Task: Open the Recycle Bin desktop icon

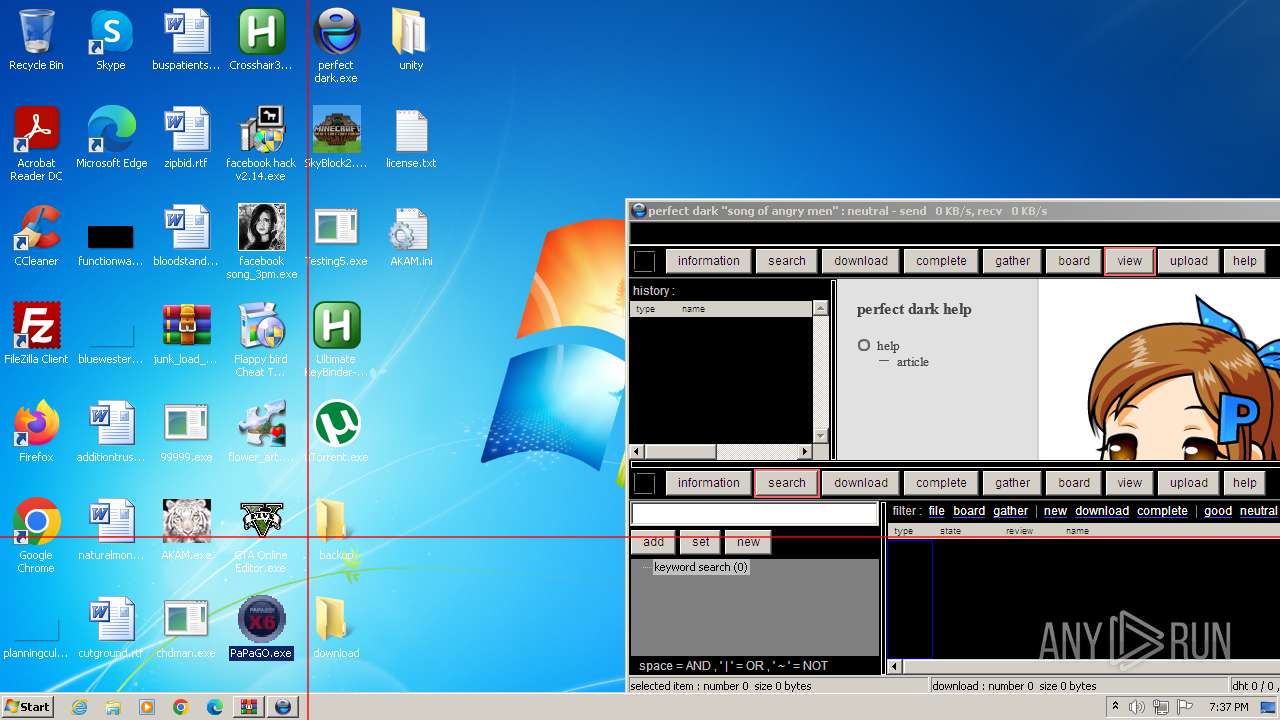Action: (x=36, y=40)
